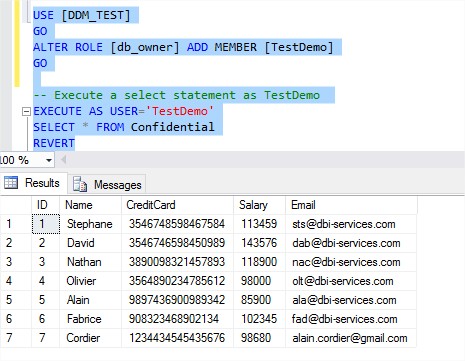Open the zoom percentage dropdown
The width and height of the screenshot is (465, 361).
click(49, 160)
